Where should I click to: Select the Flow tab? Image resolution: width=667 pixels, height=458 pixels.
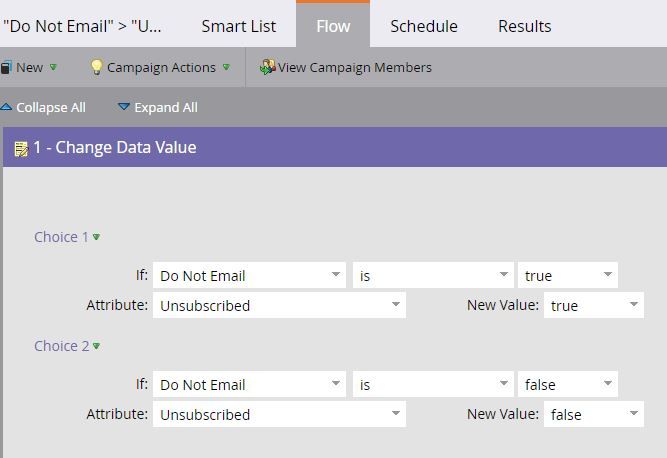(x=333, y=26)
